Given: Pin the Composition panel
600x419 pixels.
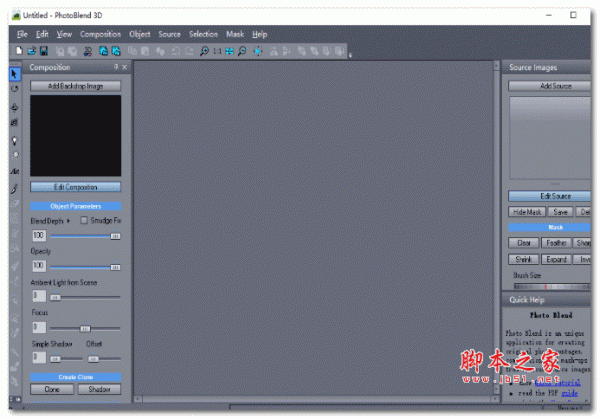Looking at the screenshot, I should [x=116, y=67].
